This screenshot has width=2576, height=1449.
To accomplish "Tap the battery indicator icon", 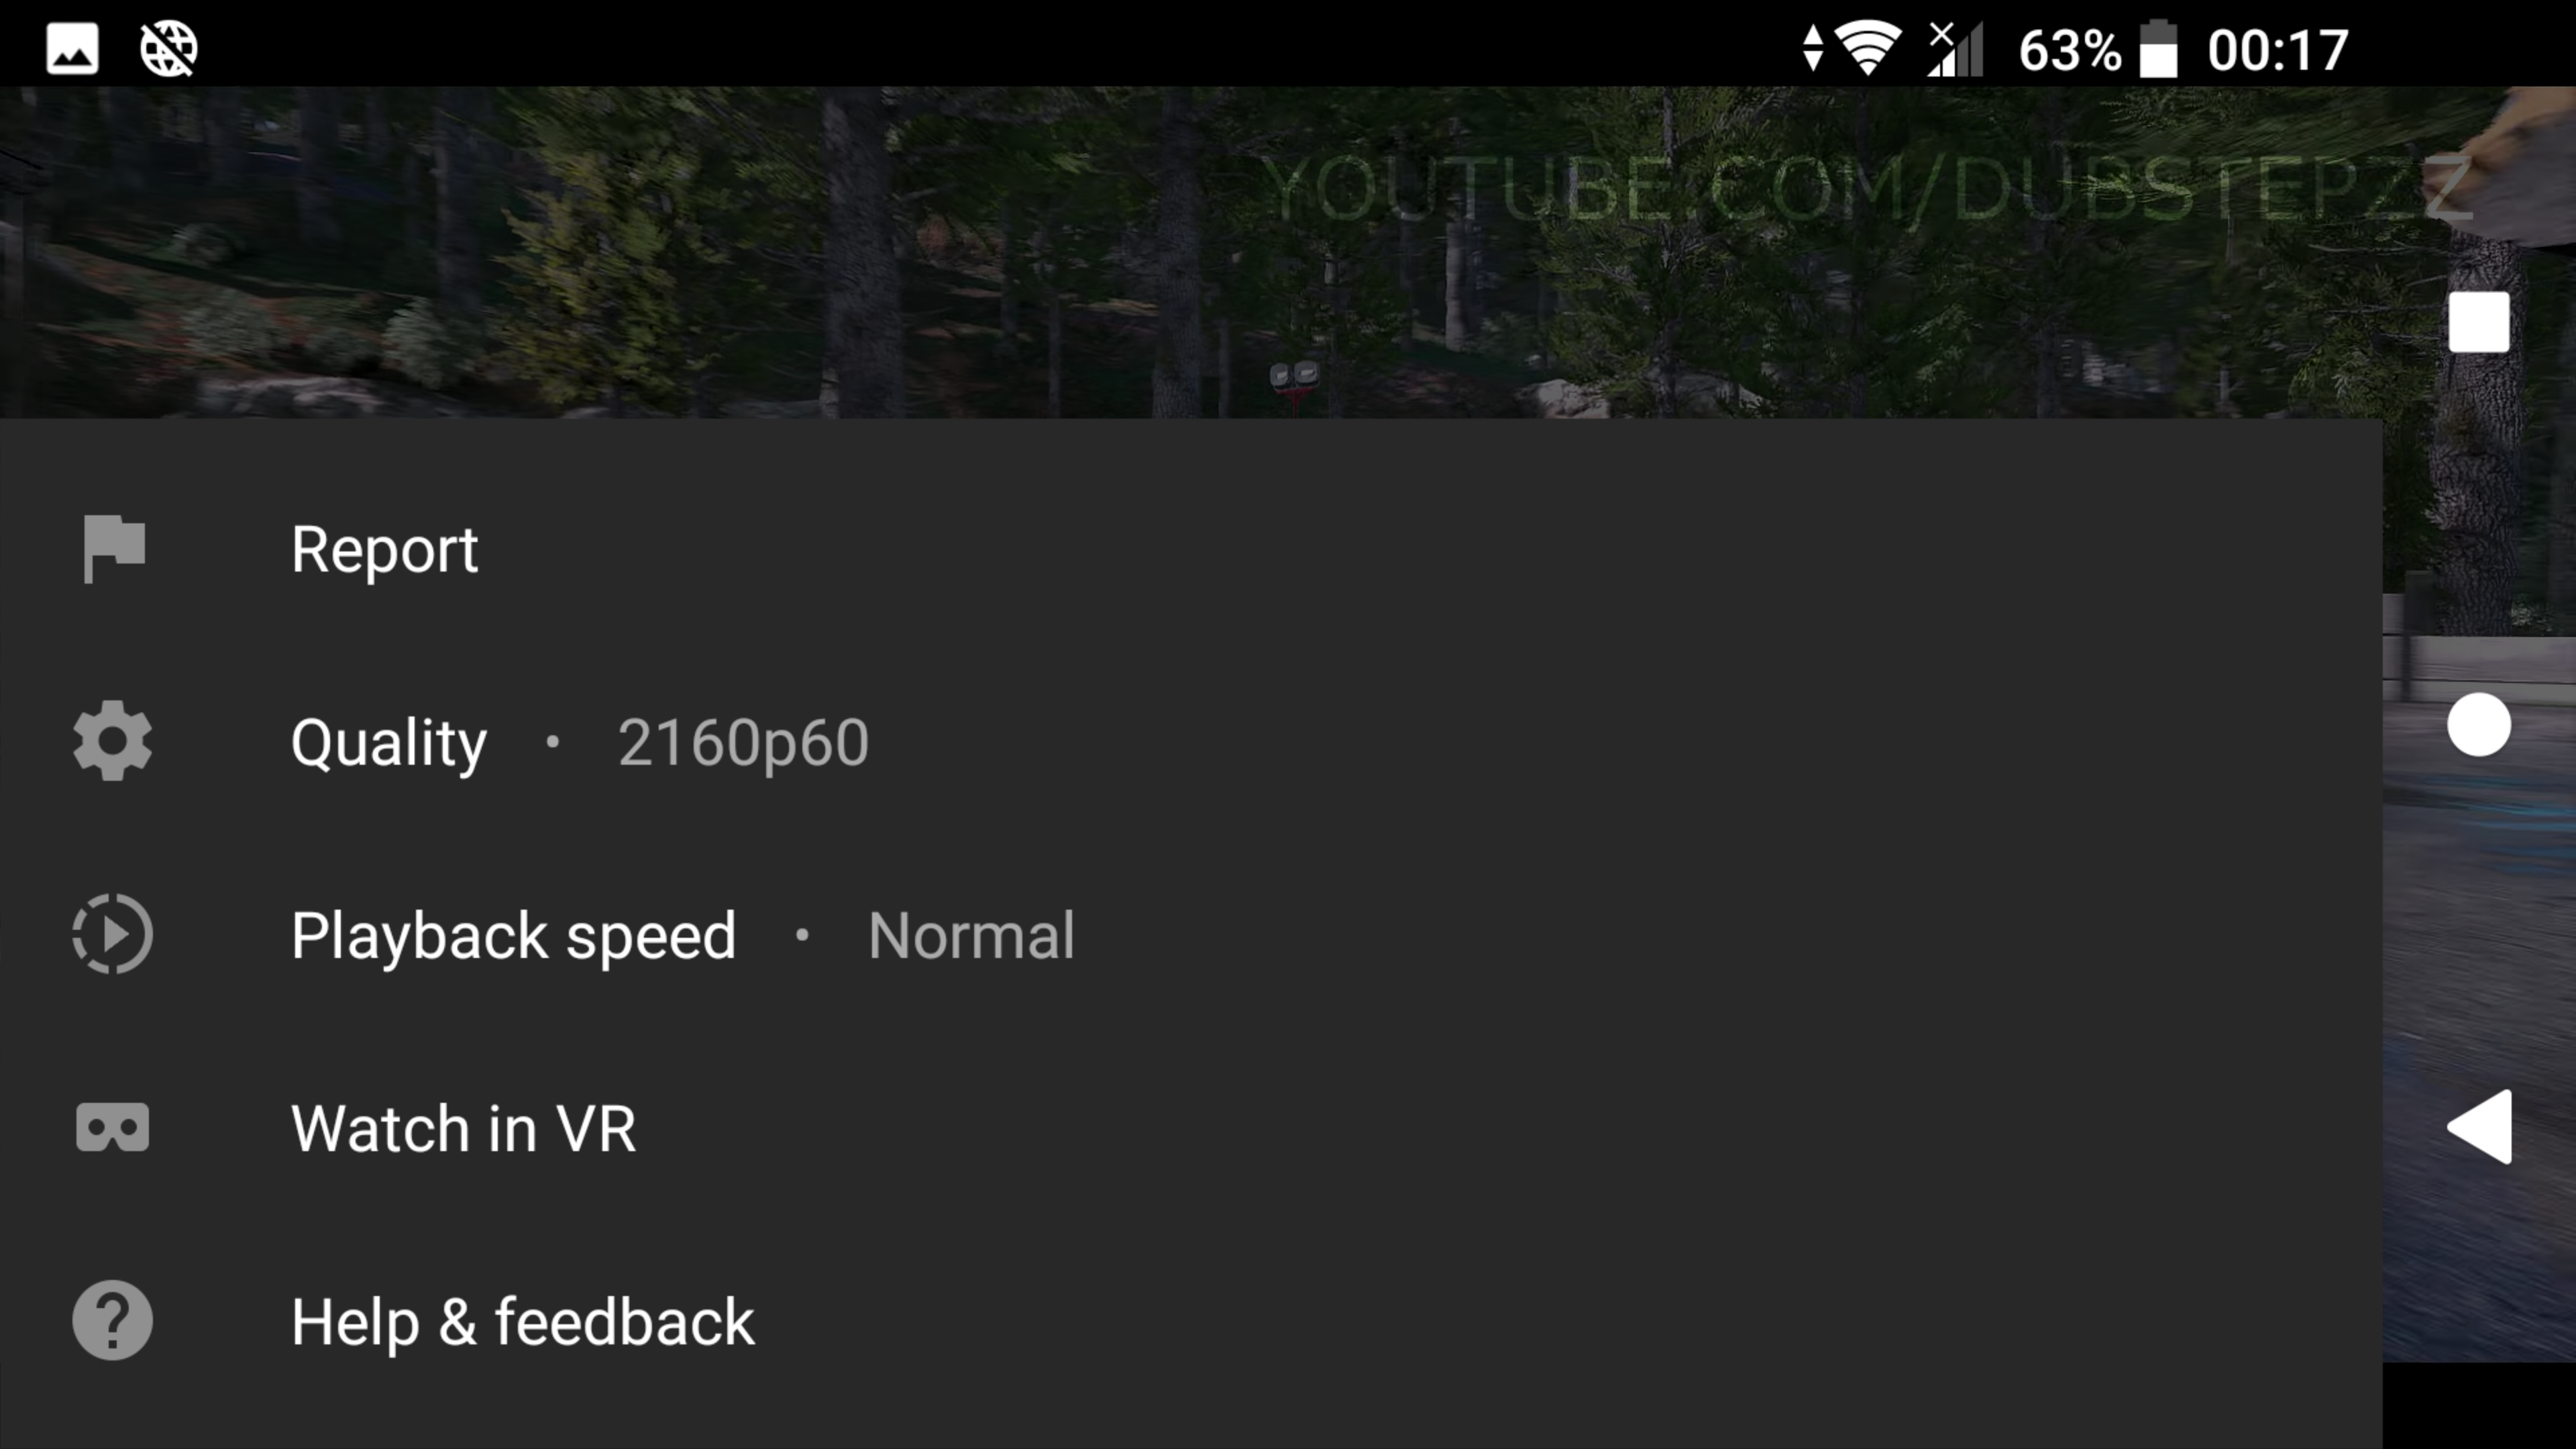I will [2158, 49].
